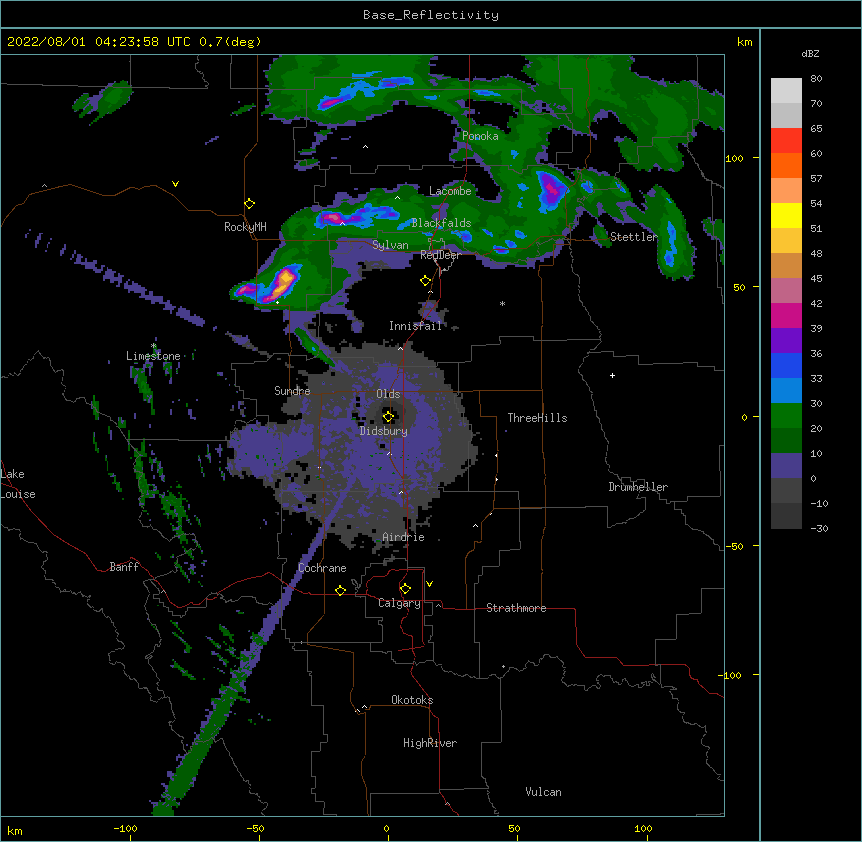Screen dimensions: 862x842
Task: Click the Calgary city label
Action: (399, 603)
